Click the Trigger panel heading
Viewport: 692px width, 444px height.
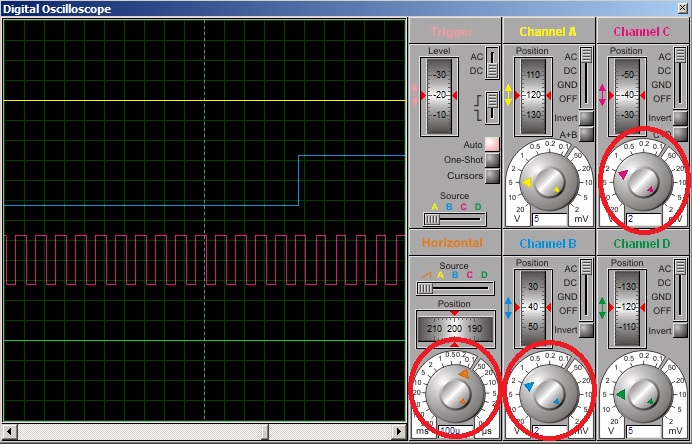451,32
